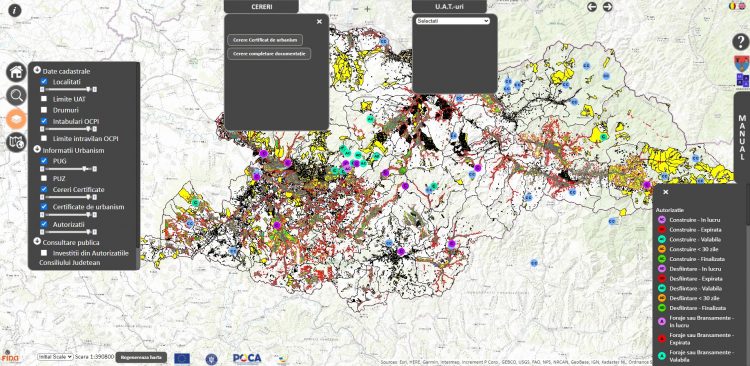Collapse the Date cadastrale group

click(37, 70)
